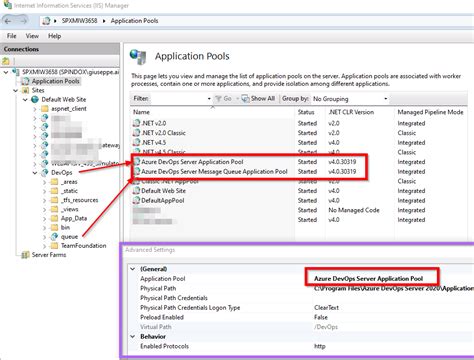
Task: Select Application Pools in Connections tree
Action: [x=56, y=81]
